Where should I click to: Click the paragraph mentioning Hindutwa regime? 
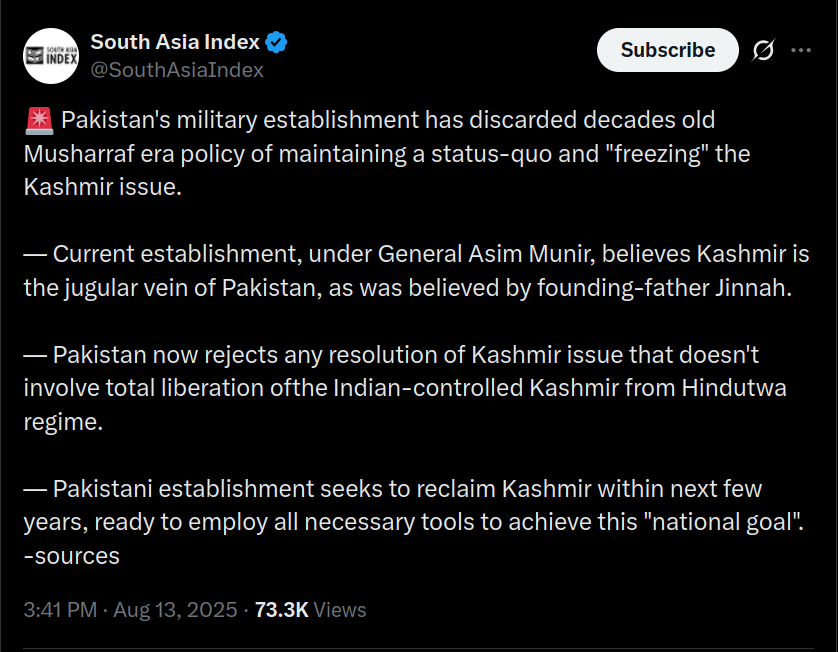[400, 388]
